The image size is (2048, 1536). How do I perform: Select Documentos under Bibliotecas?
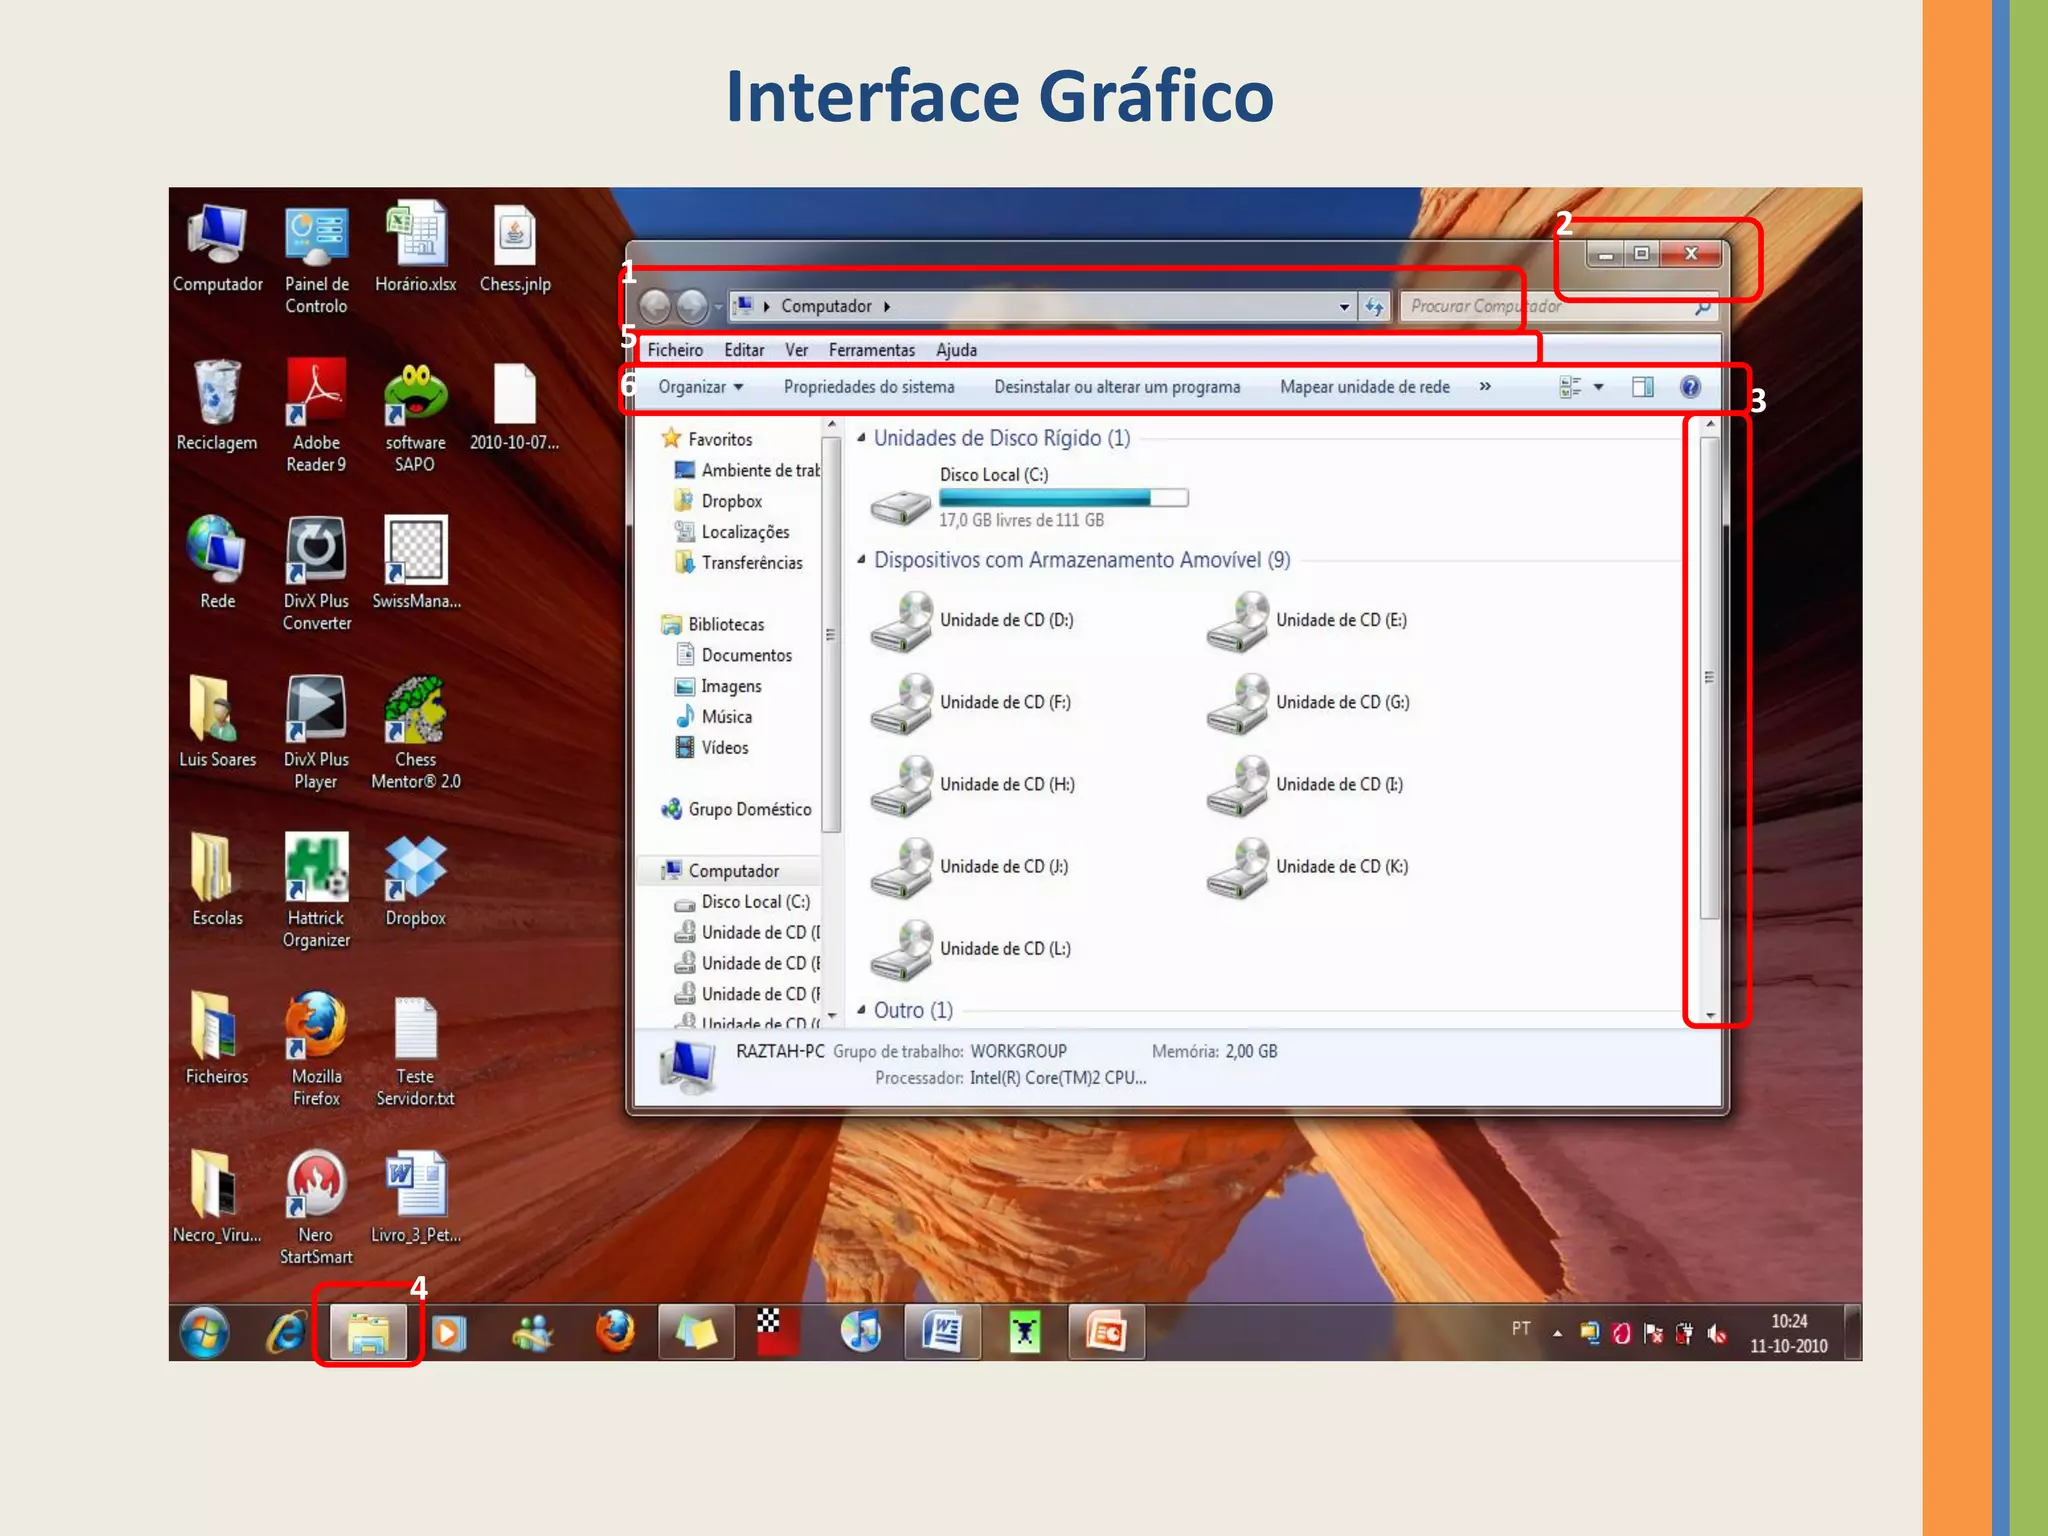pos(735,655)
